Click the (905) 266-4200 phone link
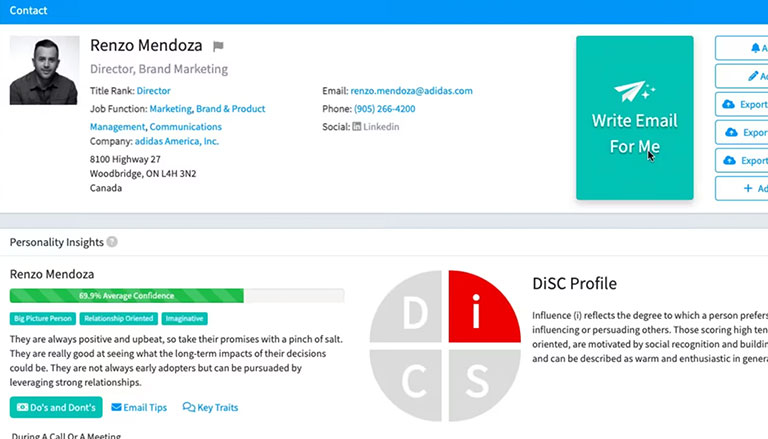The height and width of the screenshot is (439, 768). pos(384,109)
